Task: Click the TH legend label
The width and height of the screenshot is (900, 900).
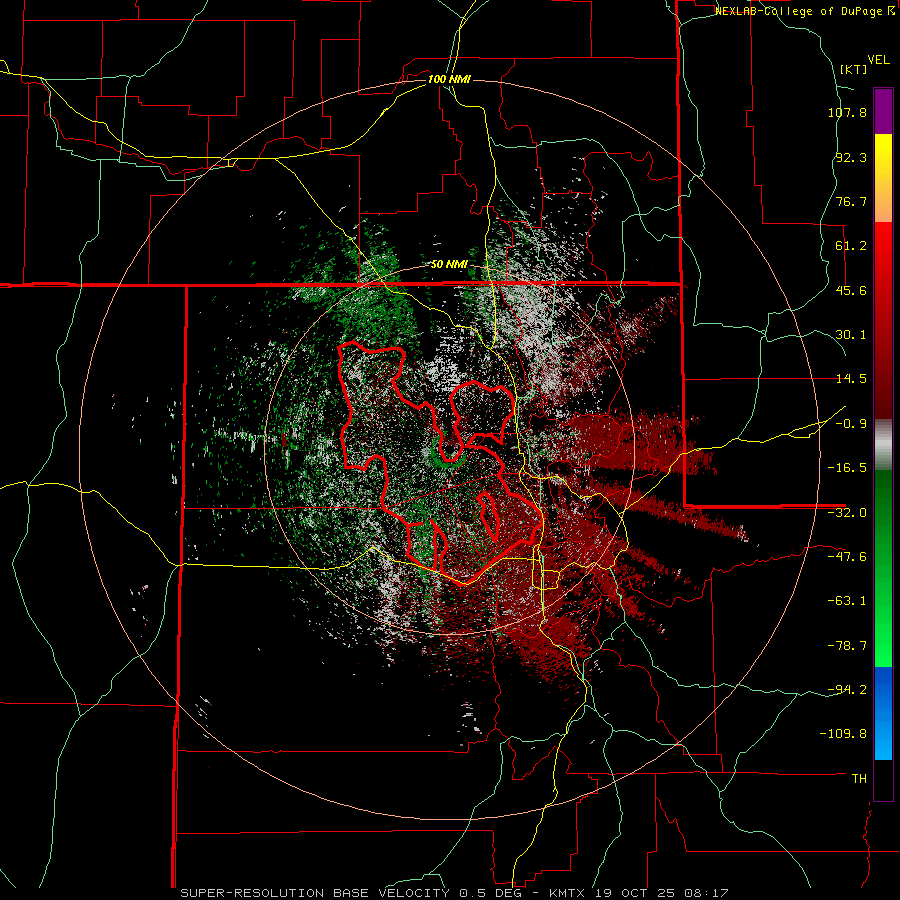Action: pos(859,779)
